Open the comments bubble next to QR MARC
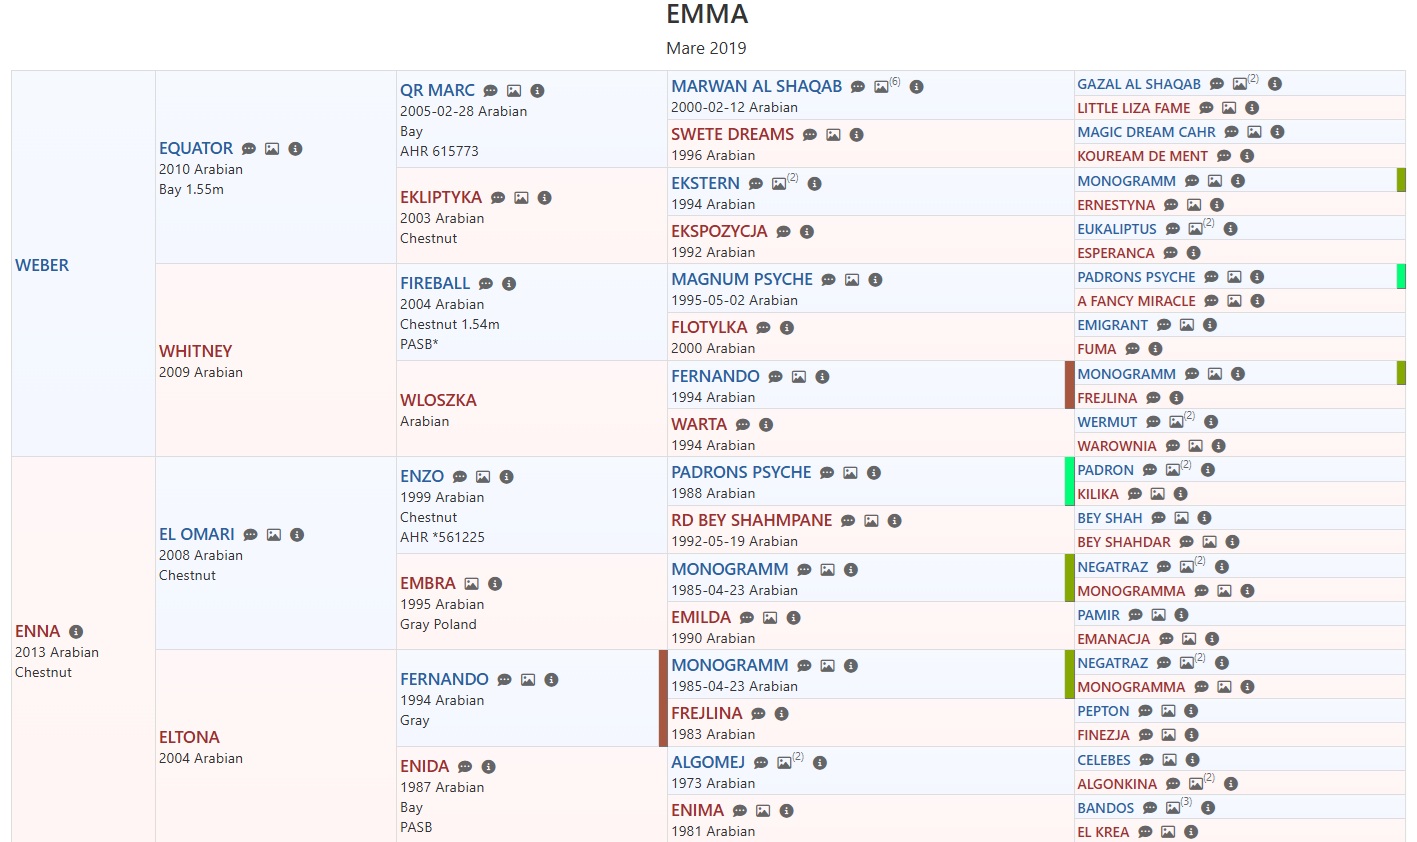This screenshot has width=1417, height=842. point(489,90)
